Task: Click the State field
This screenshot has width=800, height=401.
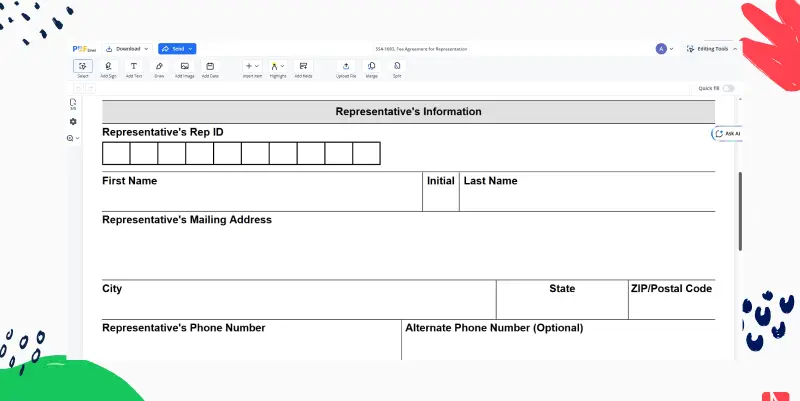Action: coord(562,300)
